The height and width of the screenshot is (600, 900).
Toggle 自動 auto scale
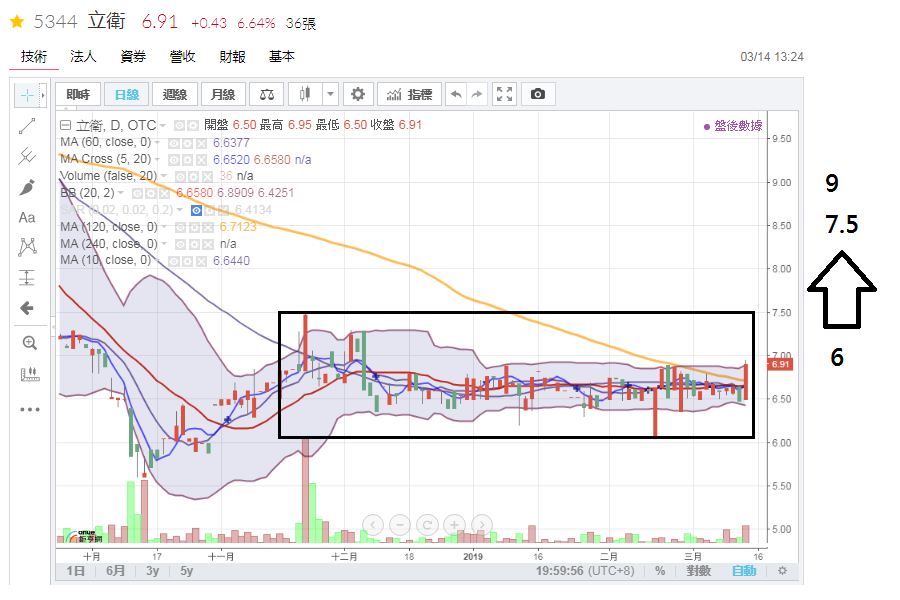[744, 571]
